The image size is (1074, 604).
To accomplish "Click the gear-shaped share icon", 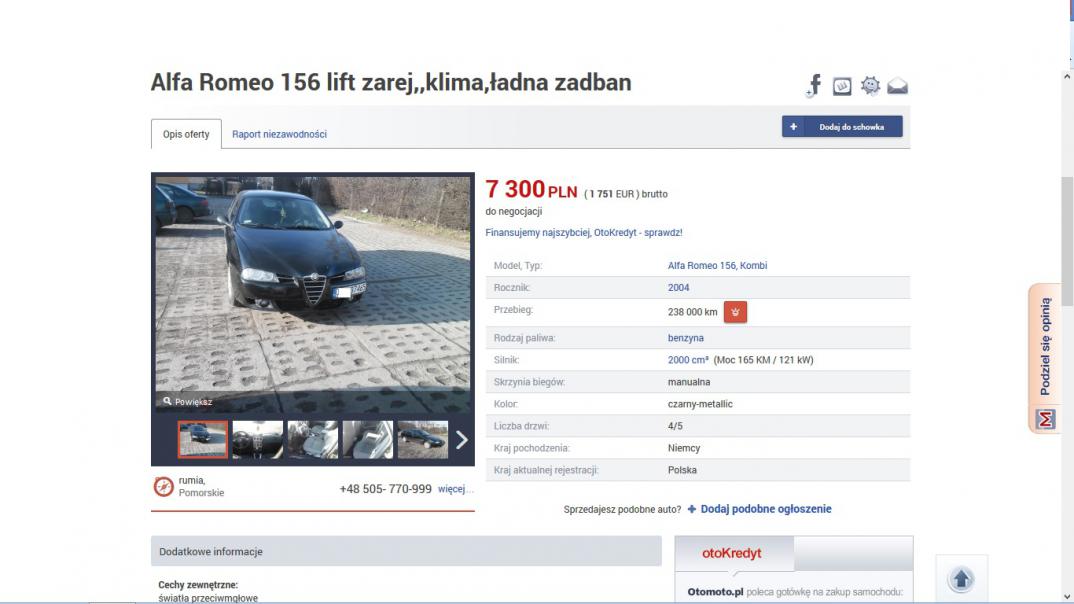I will coord(870,86).
